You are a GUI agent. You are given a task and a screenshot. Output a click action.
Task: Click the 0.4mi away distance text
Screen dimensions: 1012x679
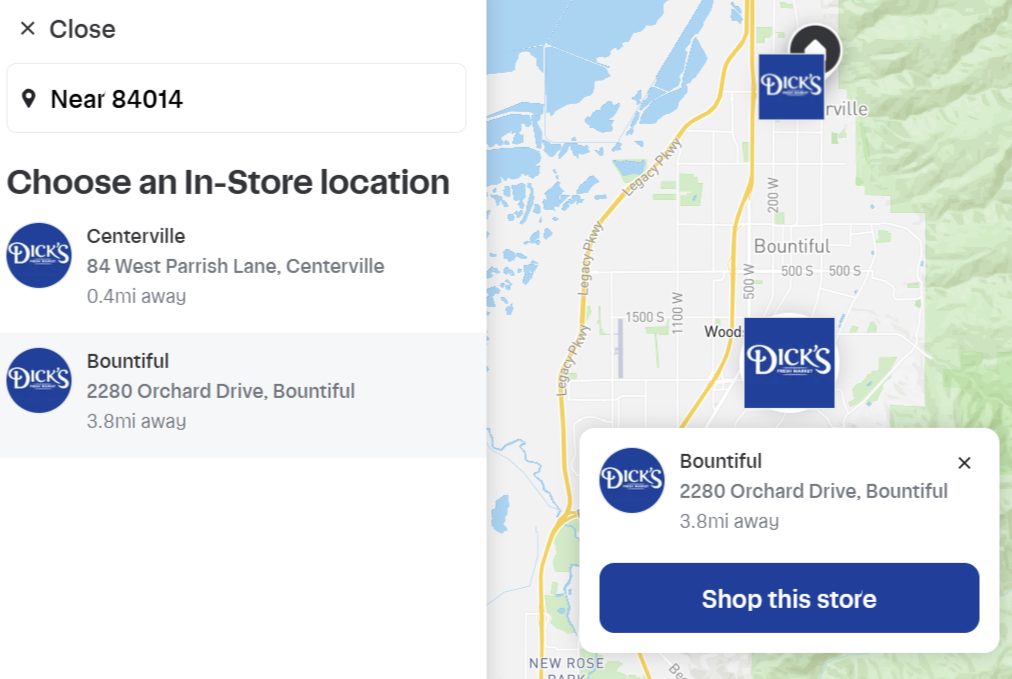pos(136,296)
